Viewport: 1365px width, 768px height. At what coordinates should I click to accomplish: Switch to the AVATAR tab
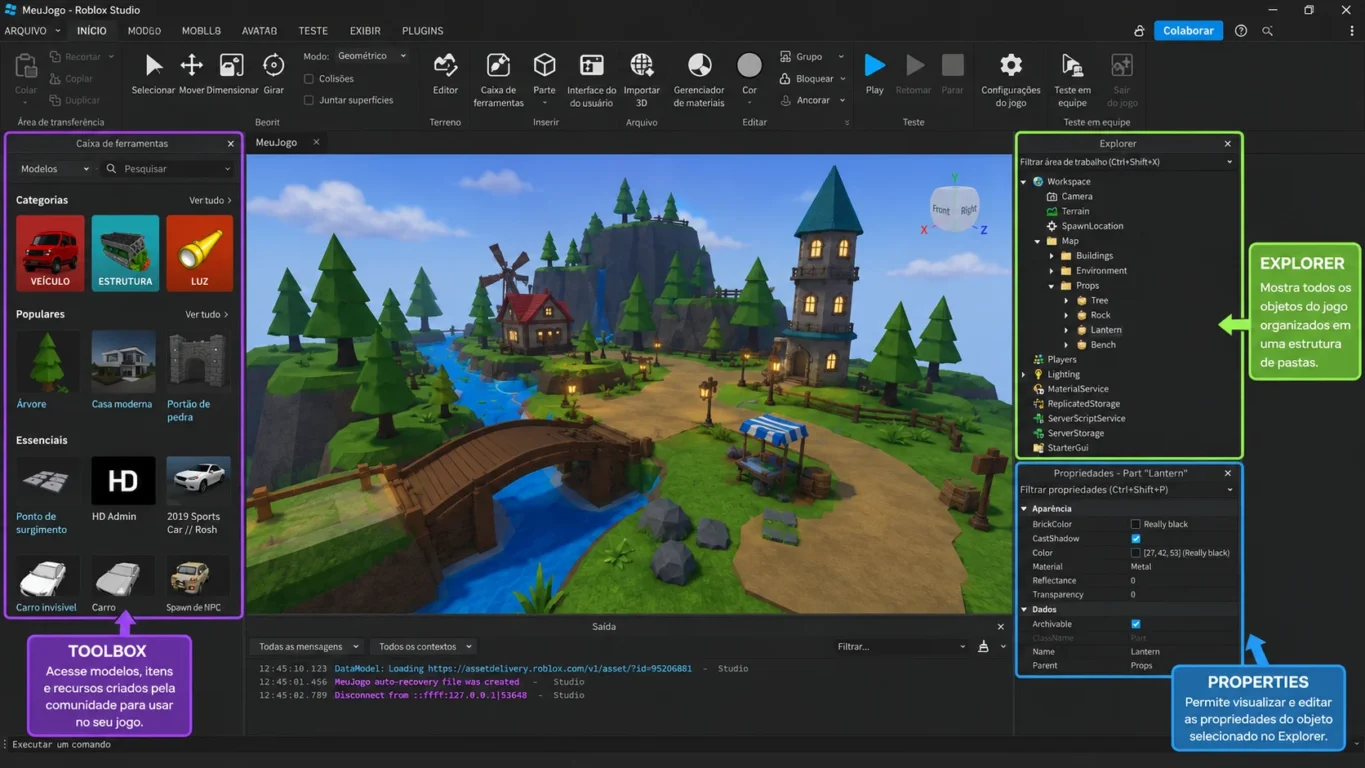pyautogui.click(x=259, y=31)
